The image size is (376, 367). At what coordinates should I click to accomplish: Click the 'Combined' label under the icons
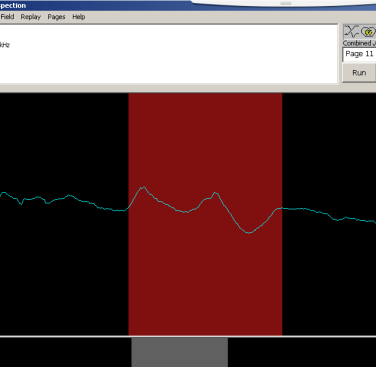point(357,43)
